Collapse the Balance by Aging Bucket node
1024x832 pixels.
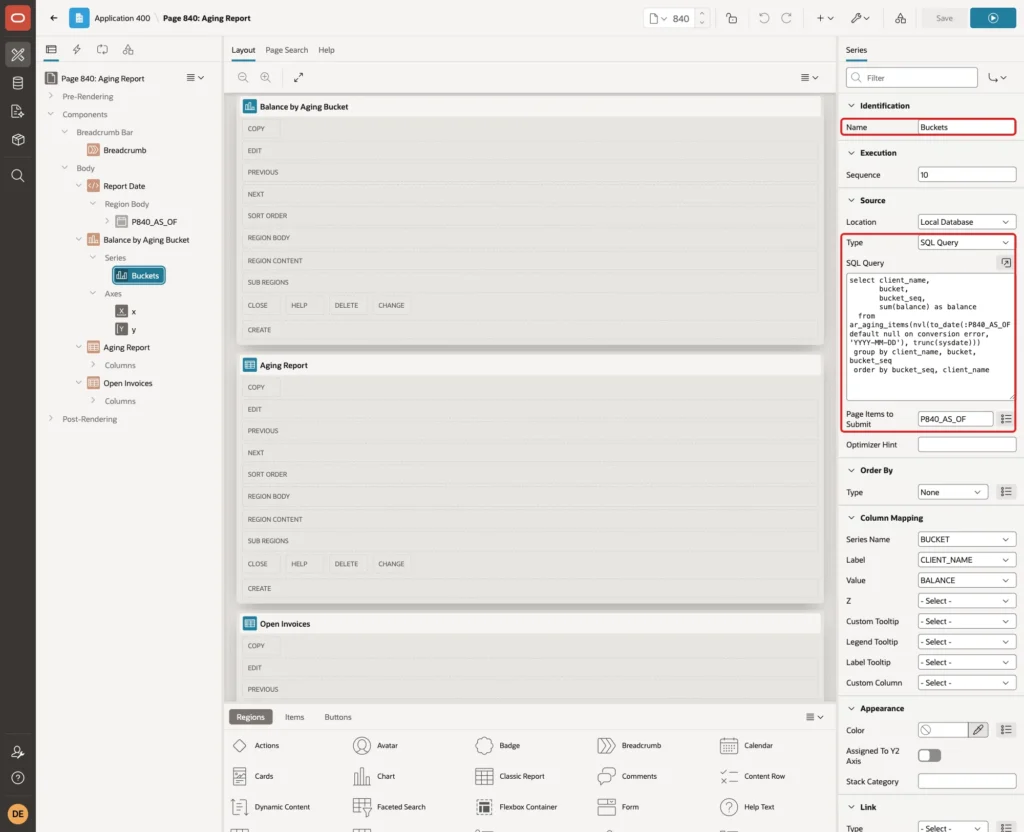pyautogui.click(x=78, y=239)
